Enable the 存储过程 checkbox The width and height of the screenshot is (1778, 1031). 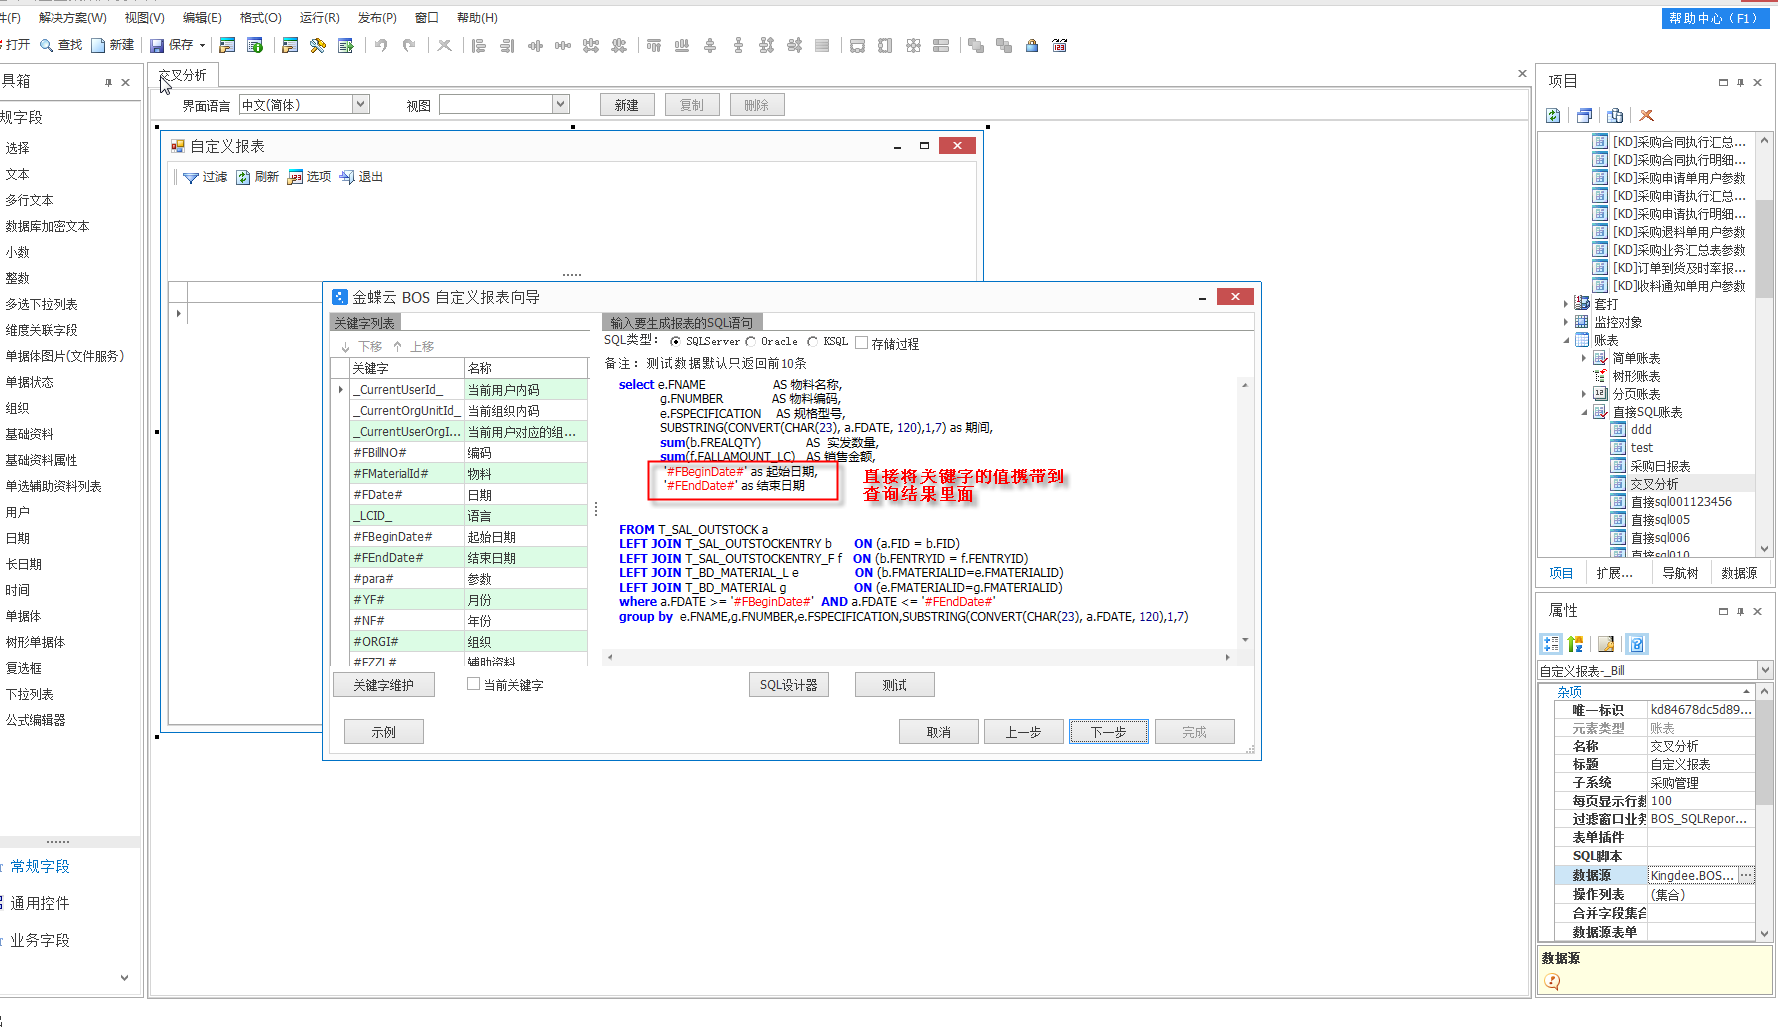pyautogui.click(x=862, y=343)
